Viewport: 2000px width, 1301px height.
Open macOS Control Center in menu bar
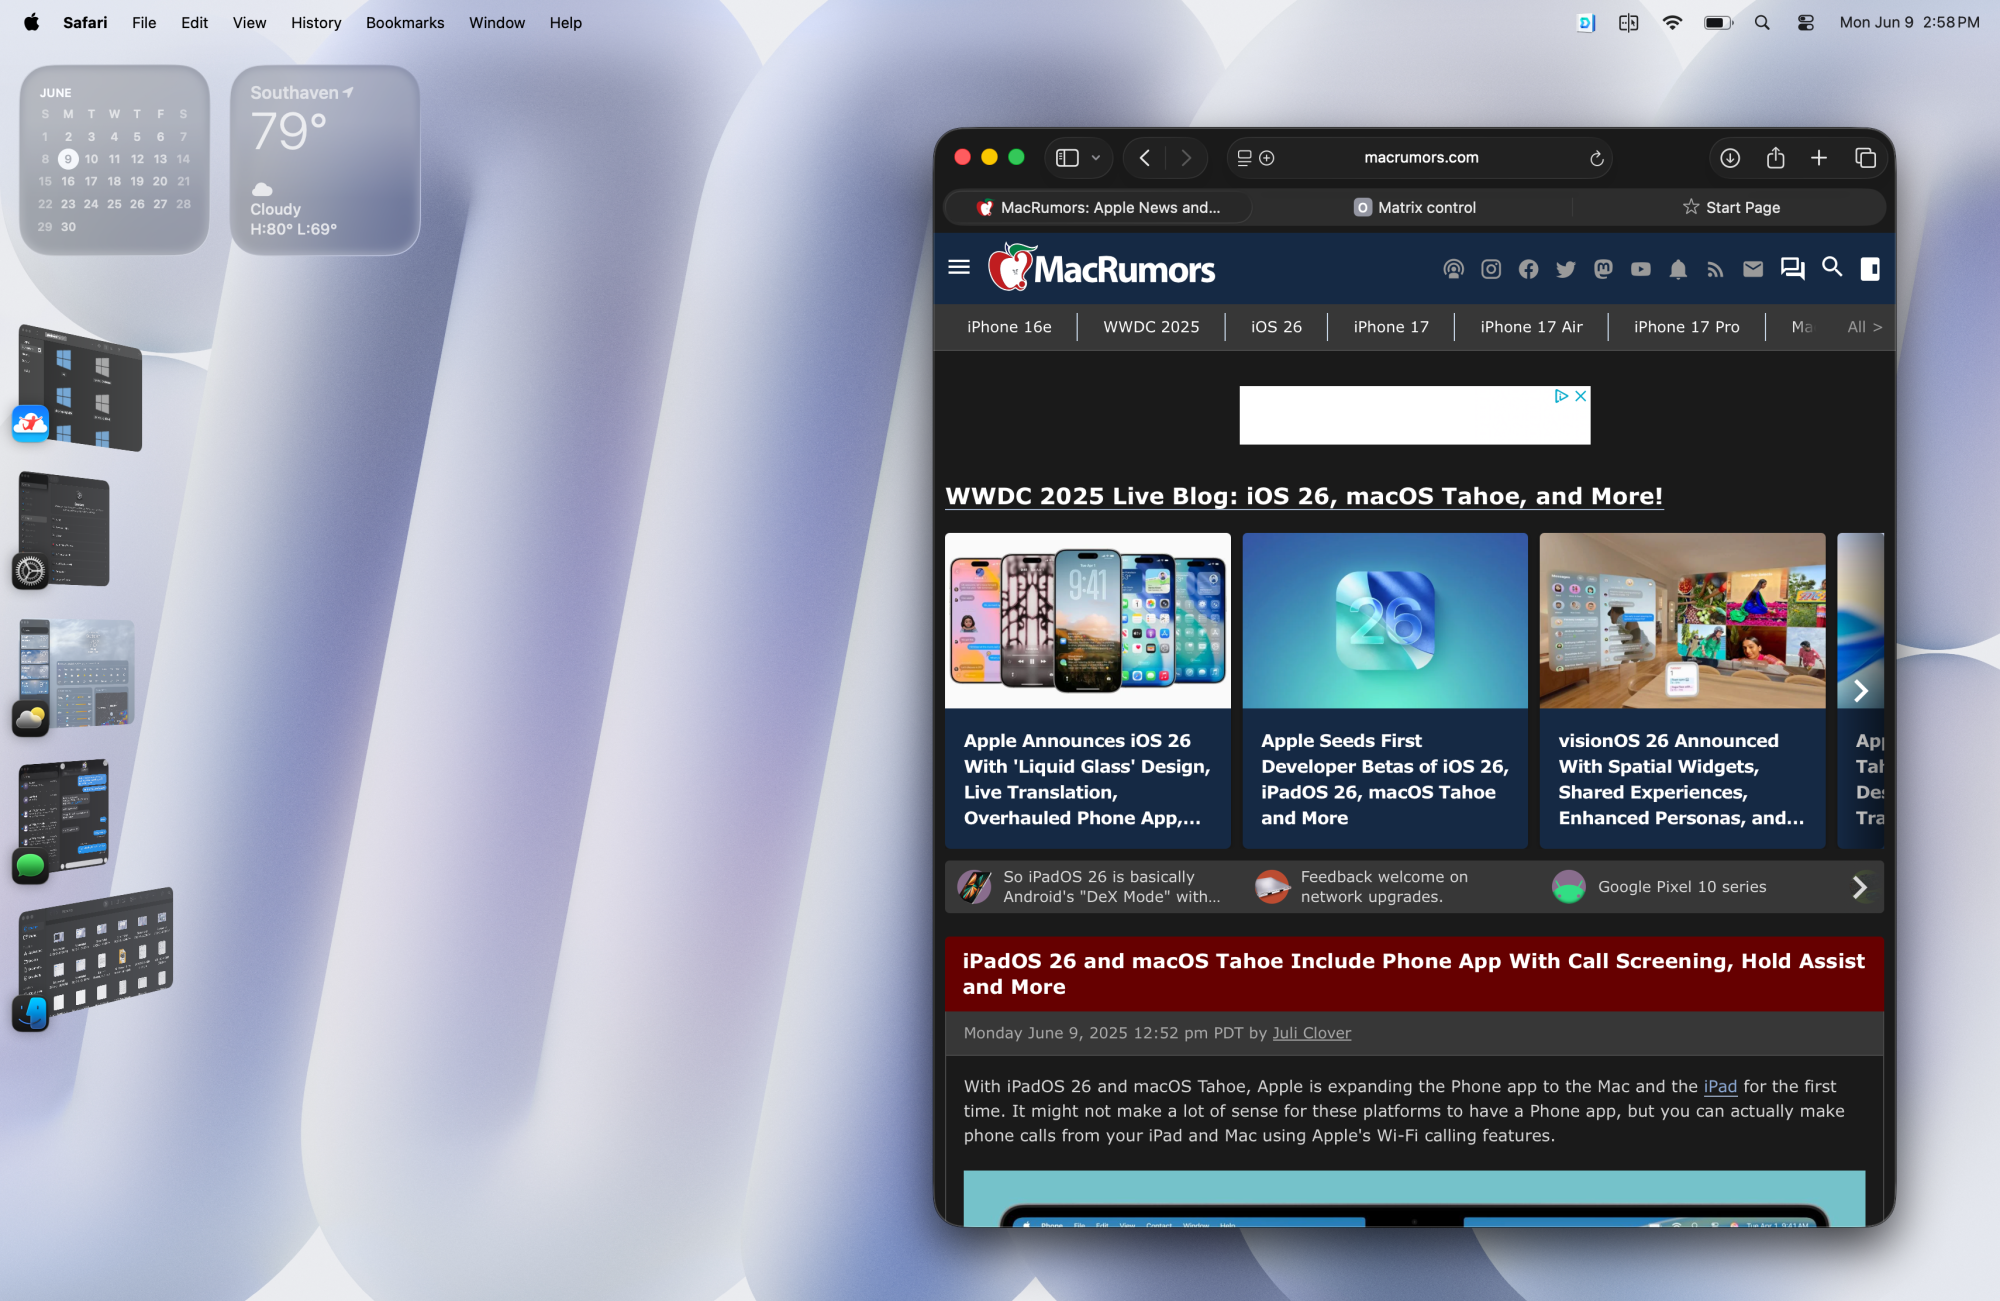[1805, 22]
